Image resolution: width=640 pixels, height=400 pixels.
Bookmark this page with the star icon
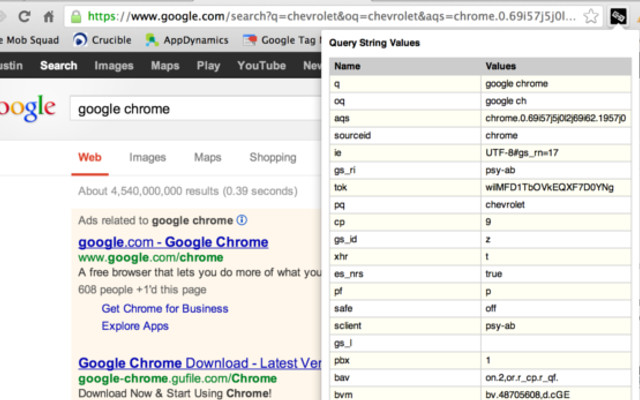coord(591,16)
